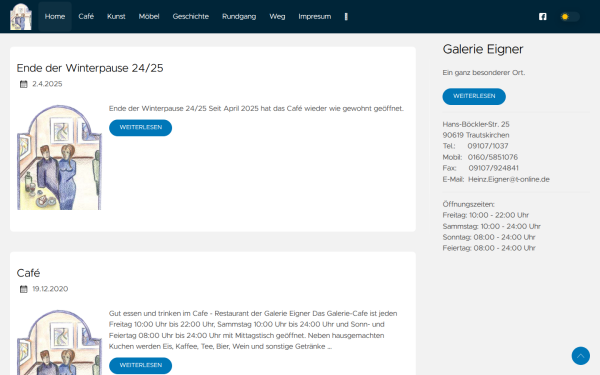Toggle the dark mode sun switch

569,16
